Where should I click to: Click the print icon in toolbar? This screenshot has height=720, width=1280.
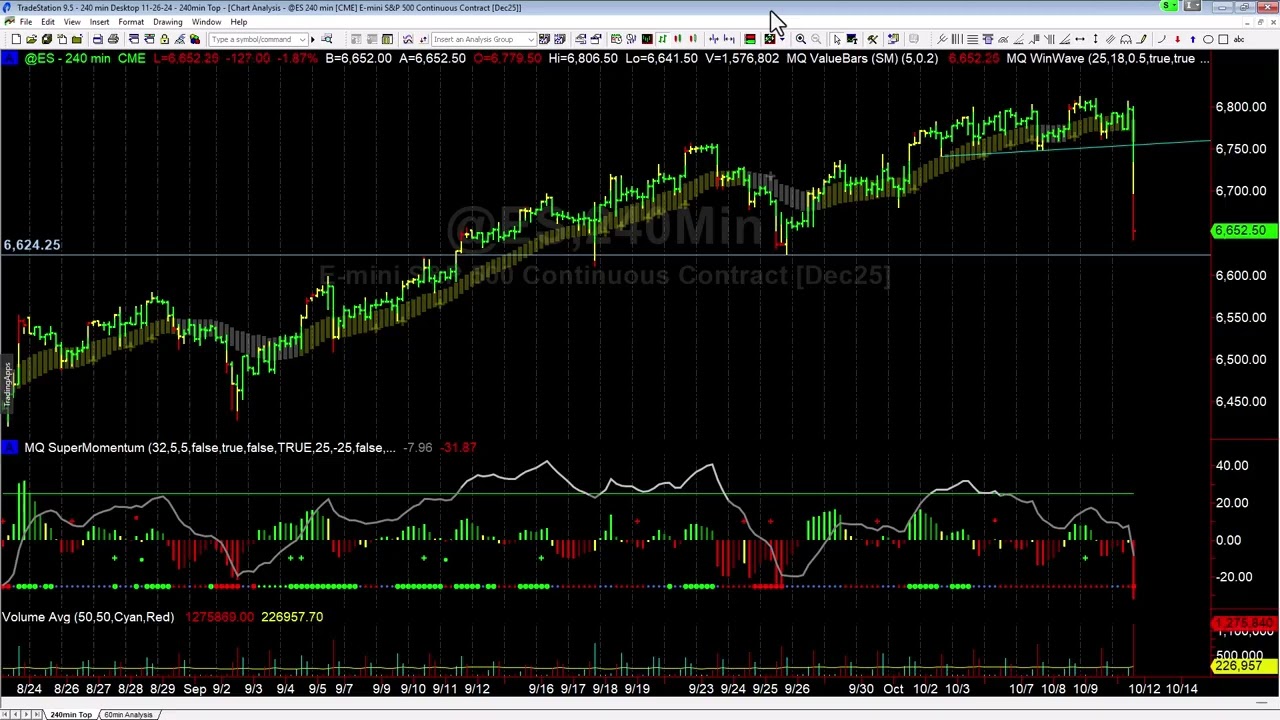point(113,39)
